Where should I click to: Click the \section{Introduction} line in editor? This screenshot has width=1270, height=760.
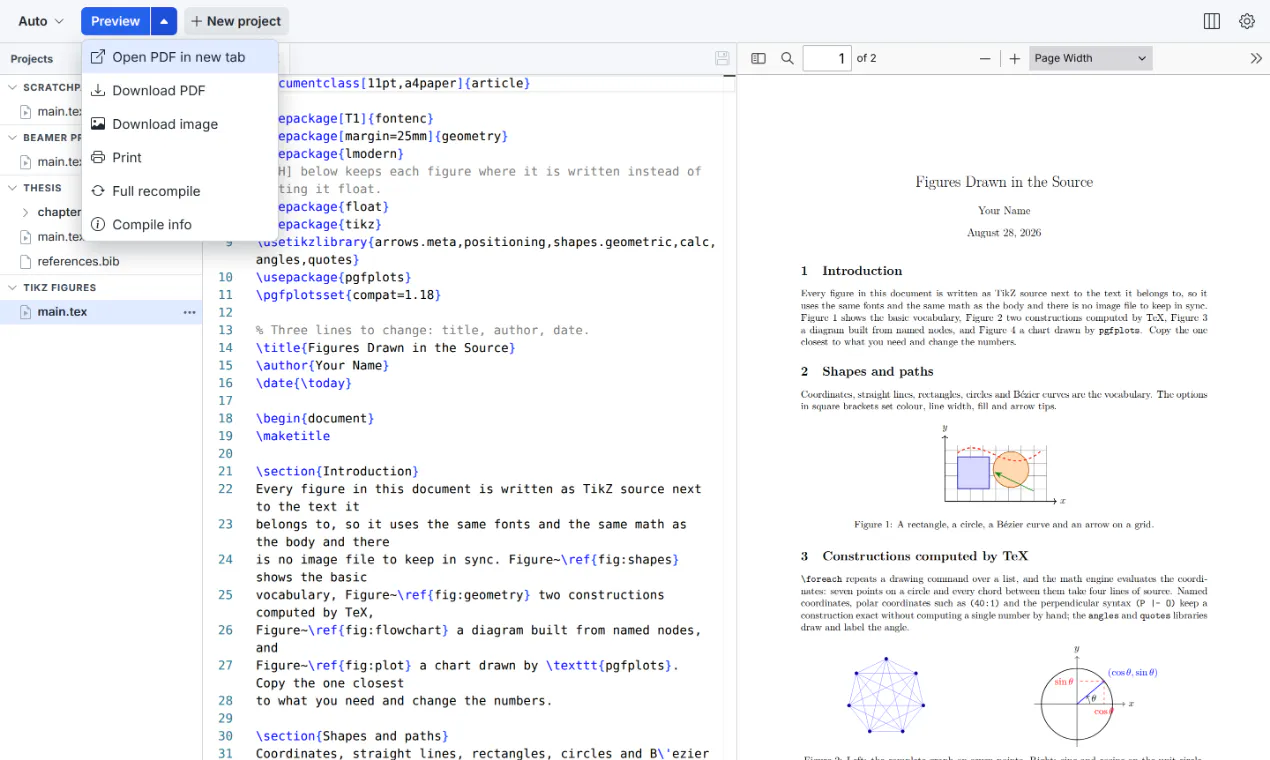pos(337,471)
